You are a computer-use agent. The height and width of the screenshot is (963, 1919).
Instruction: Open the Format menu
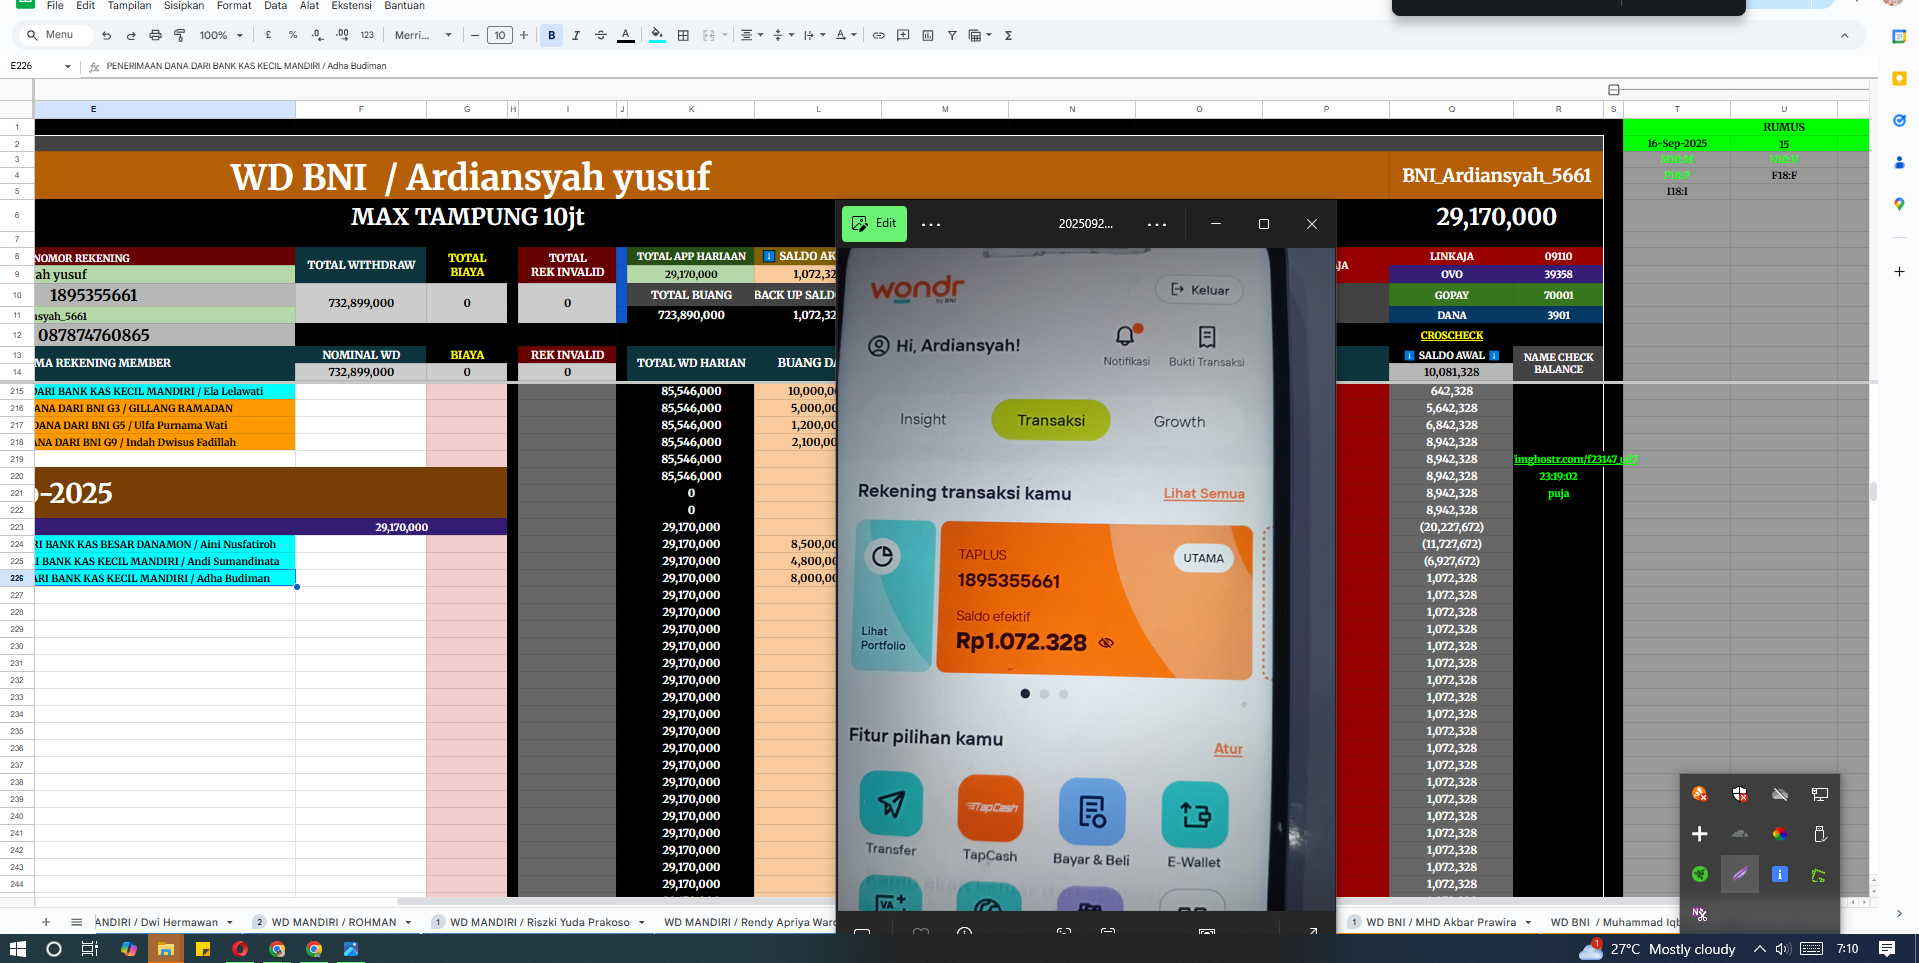(x=234, y=6)
